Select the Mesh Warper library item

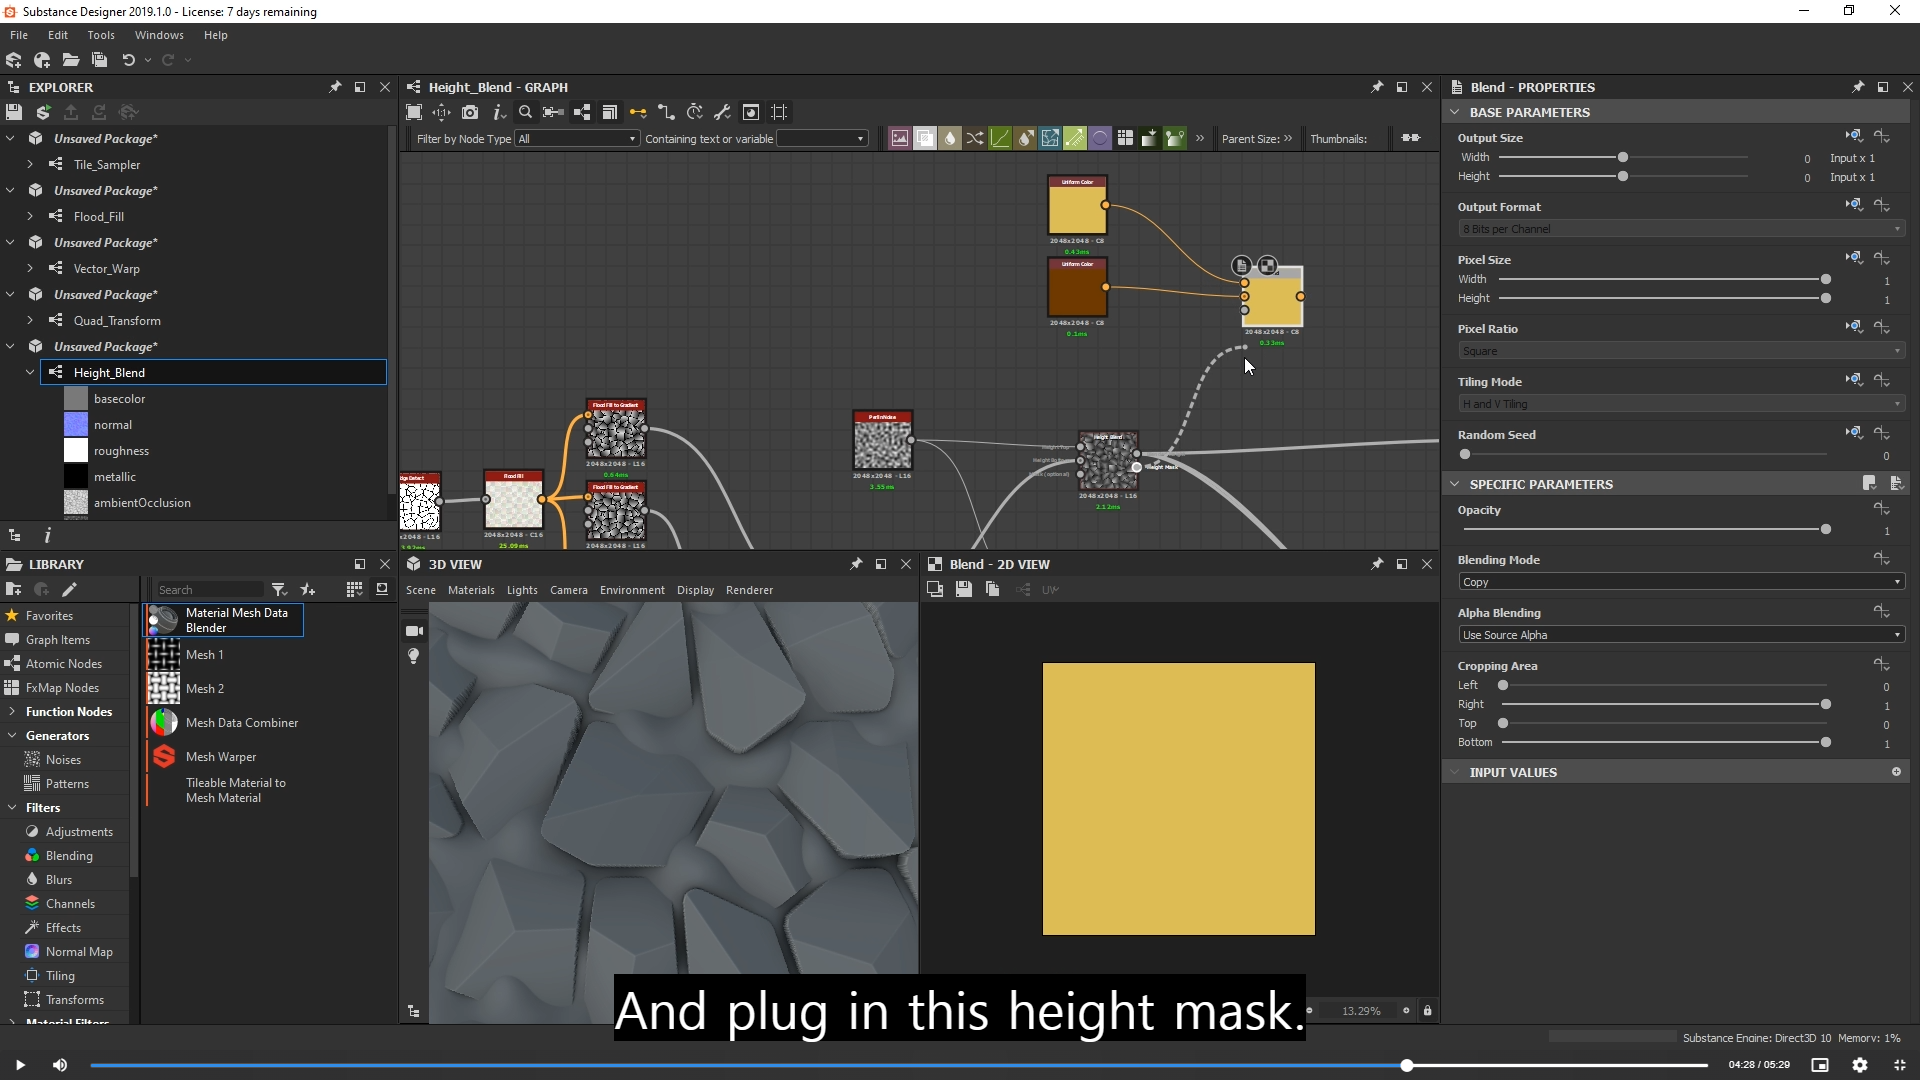click(x=221, y=757)
